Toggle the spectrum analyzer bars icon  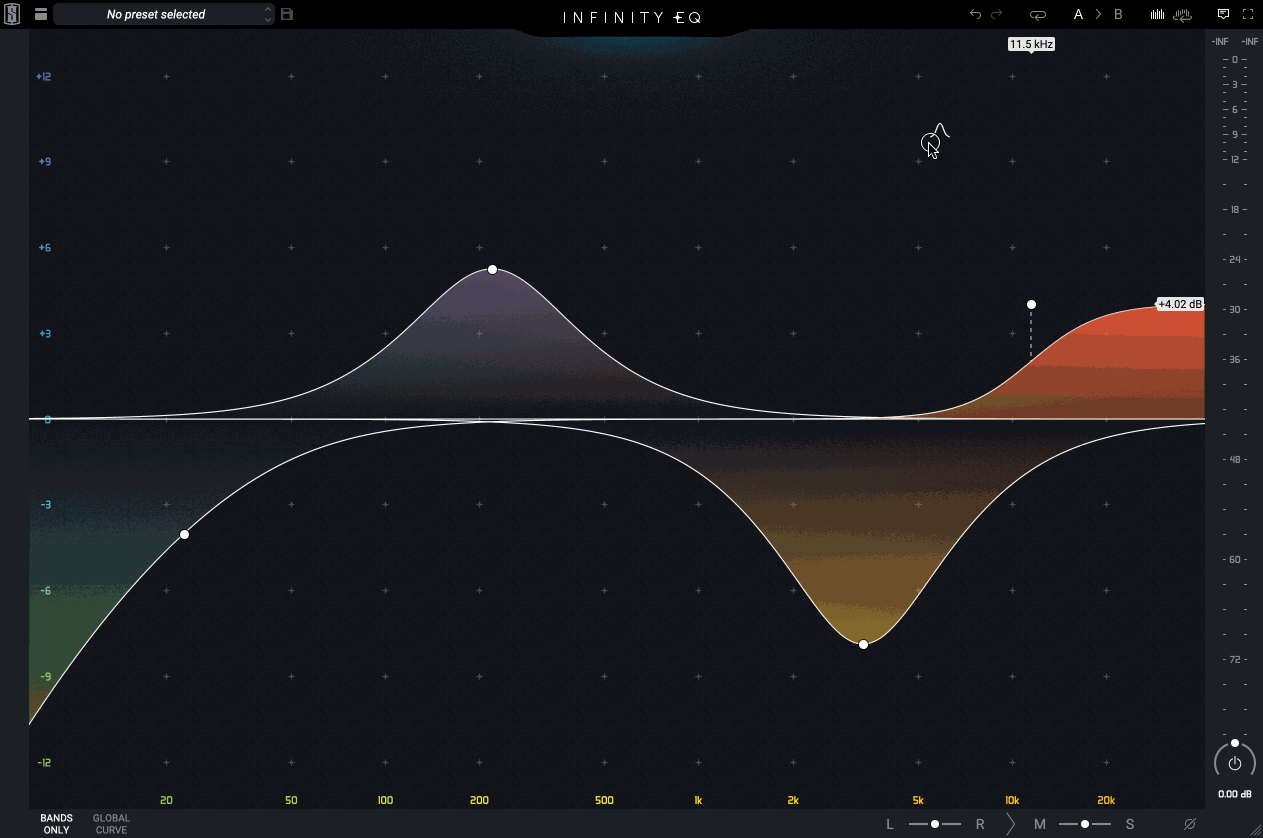(x=1157, y=14)
